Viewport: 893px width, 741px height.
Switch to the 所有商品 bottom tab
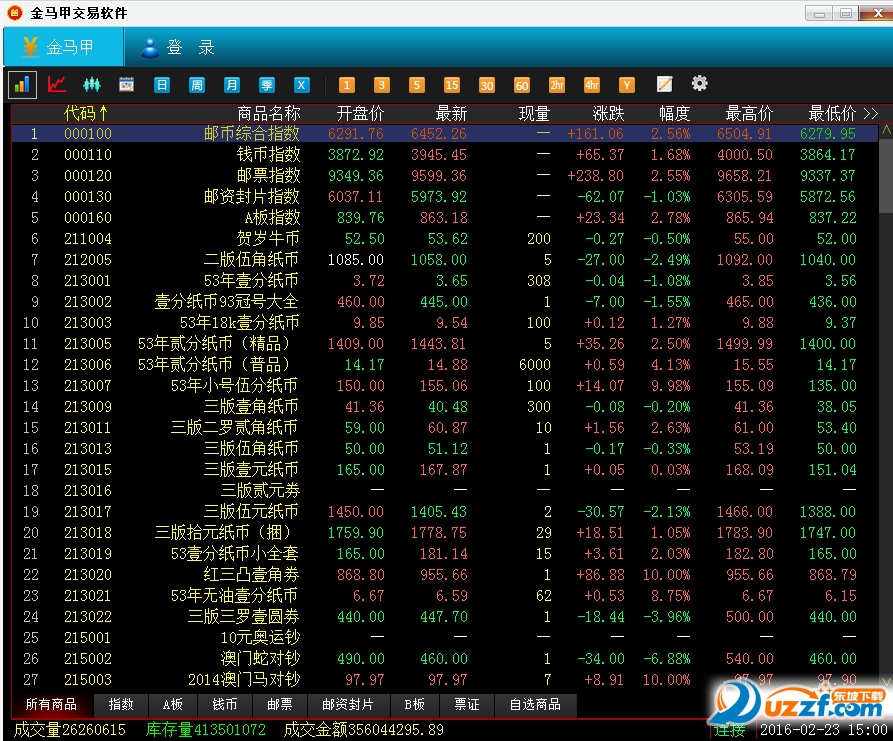pyautogui.click(x=51, y=705)
